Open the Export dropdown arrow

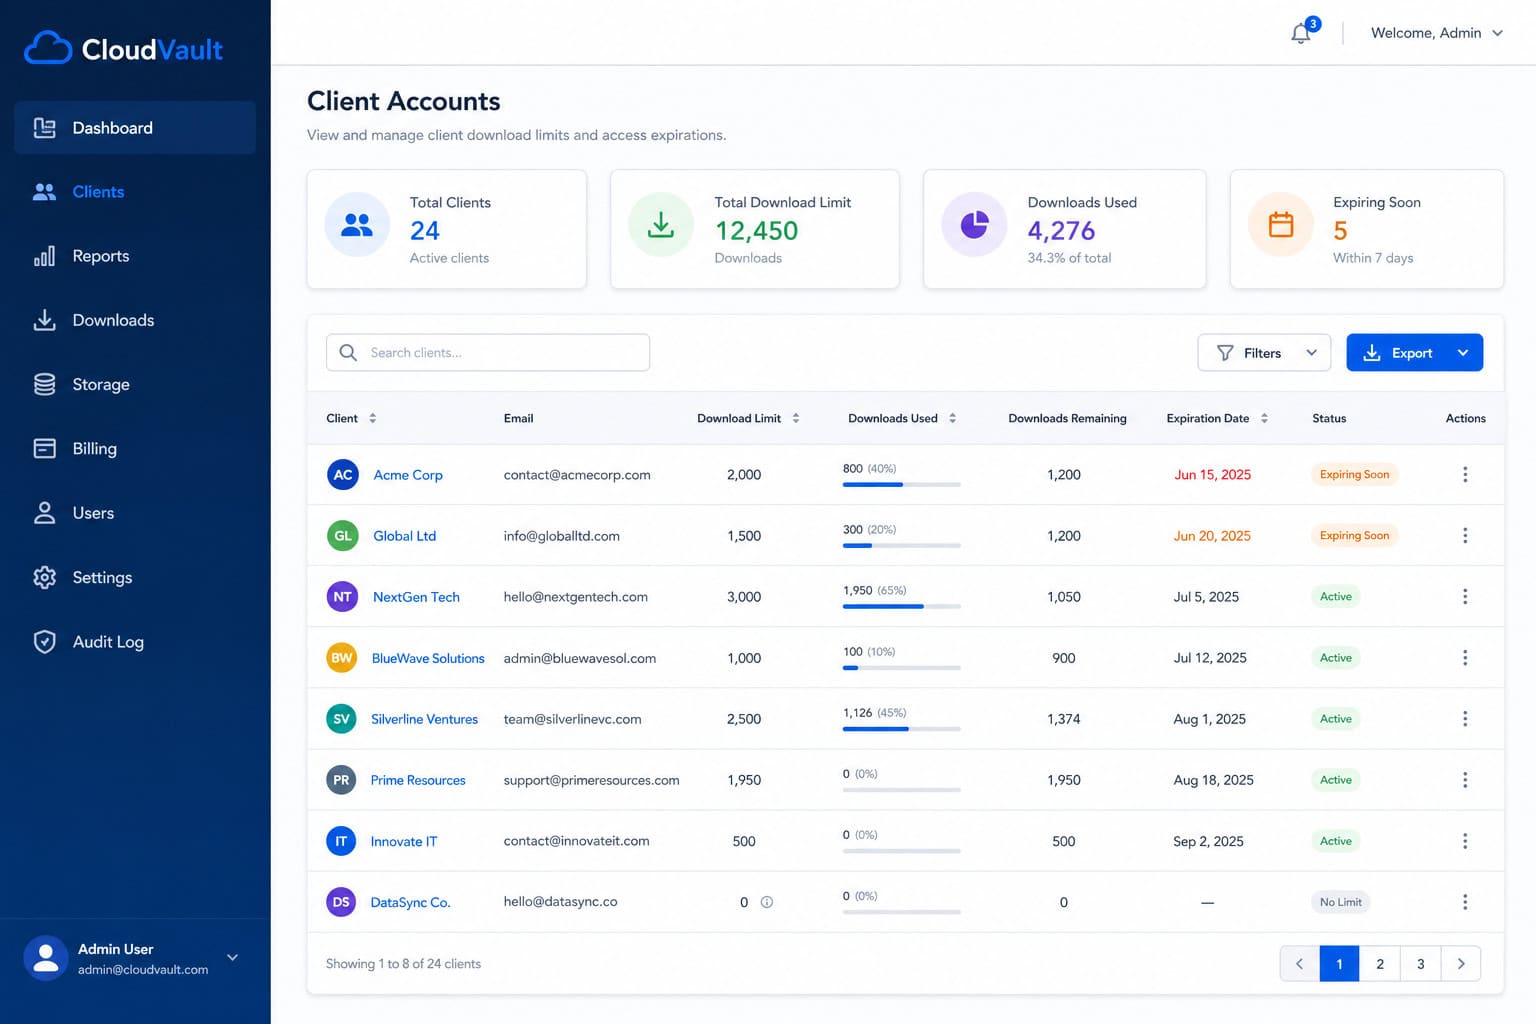click(x=1463, y=353)
